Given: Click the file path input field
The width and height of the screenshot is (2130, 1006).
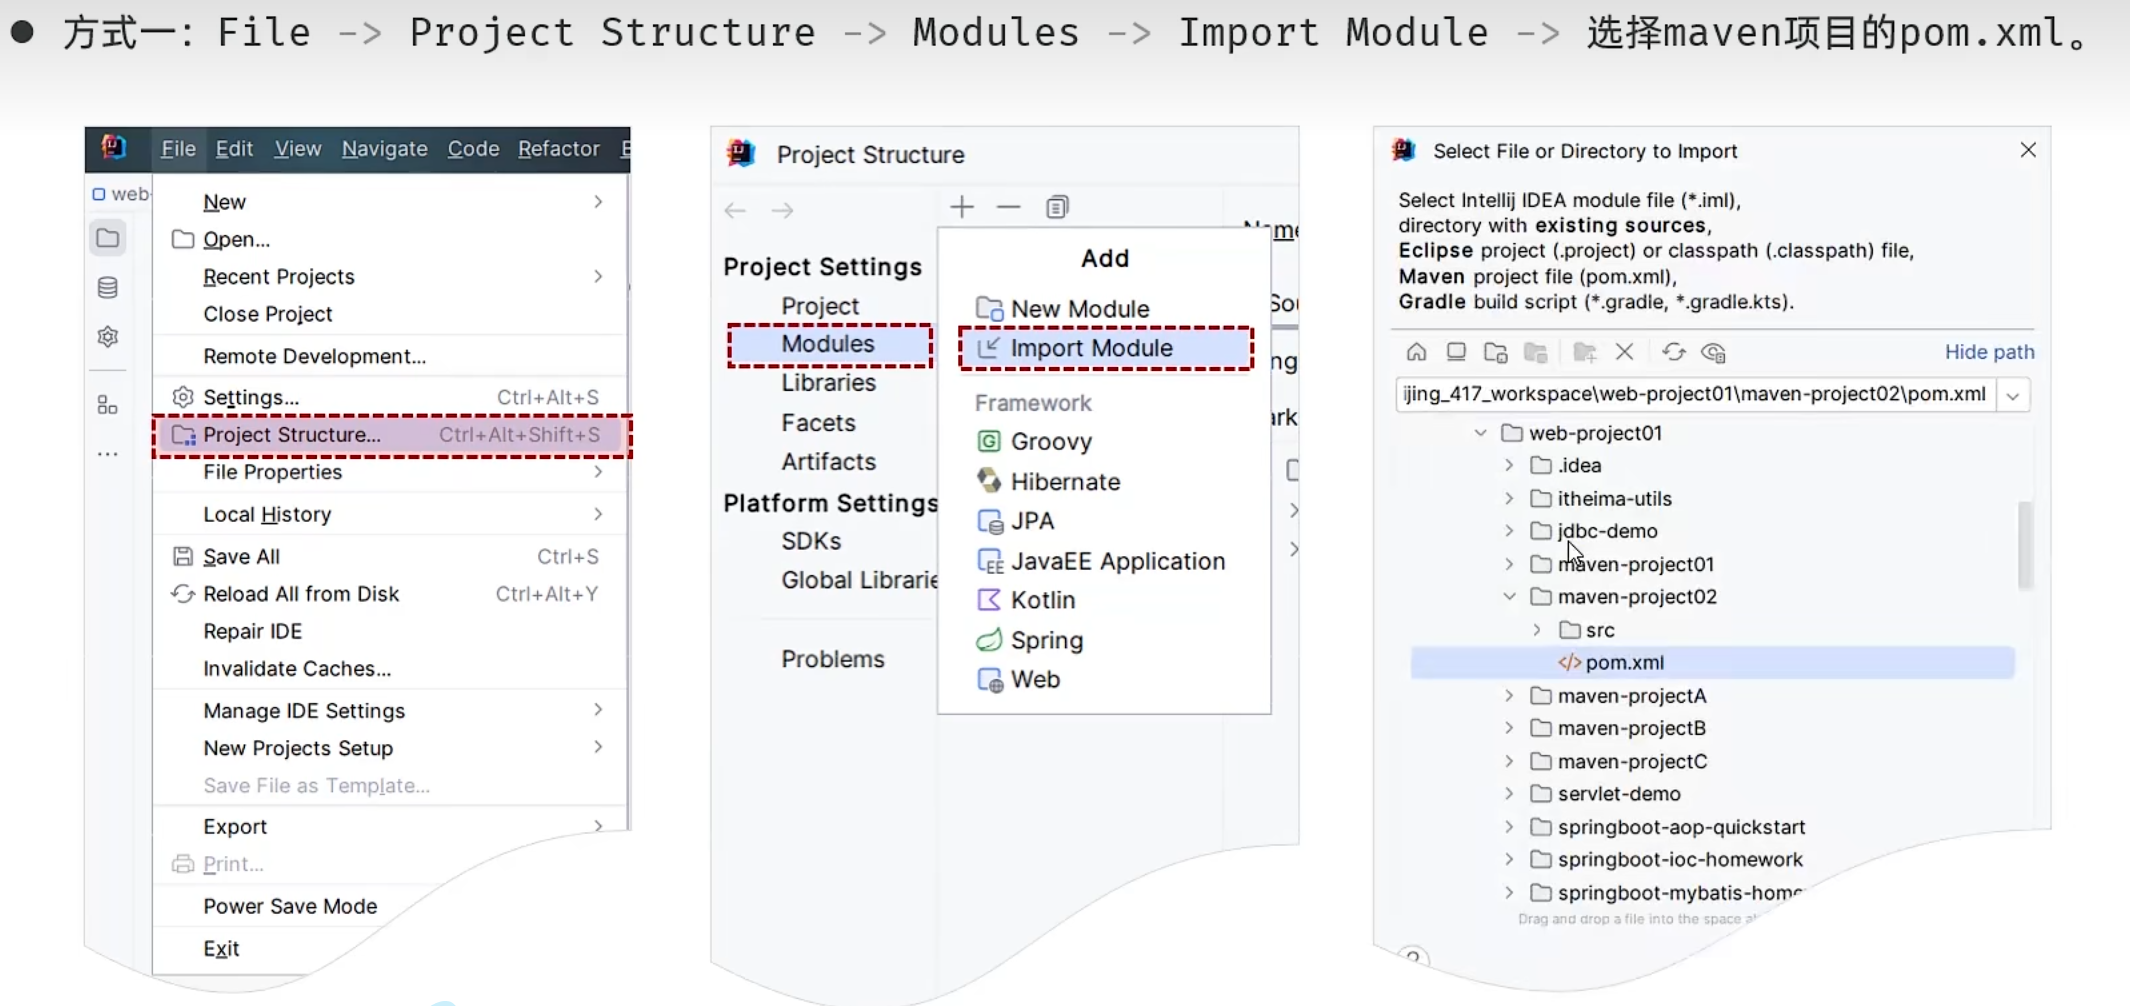Looking at the screenshot, I should click(x=1695, y=394).
